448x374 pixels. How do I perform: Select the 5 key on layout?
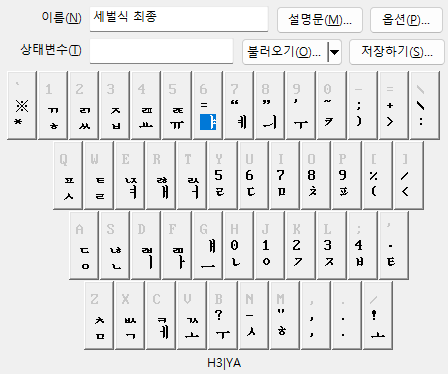(x=177, y=105)
